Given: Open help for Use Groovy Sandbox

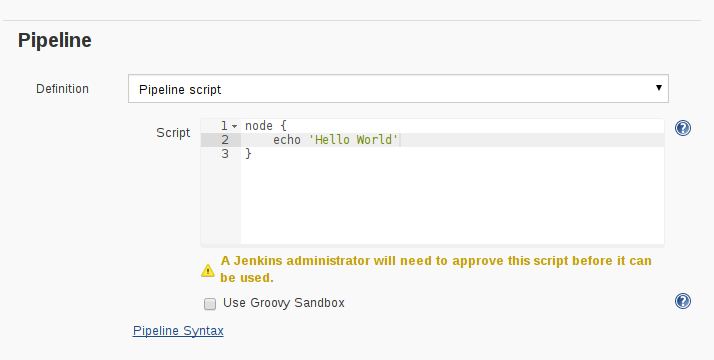Looking at the screenshot, I should pos(683,301).
